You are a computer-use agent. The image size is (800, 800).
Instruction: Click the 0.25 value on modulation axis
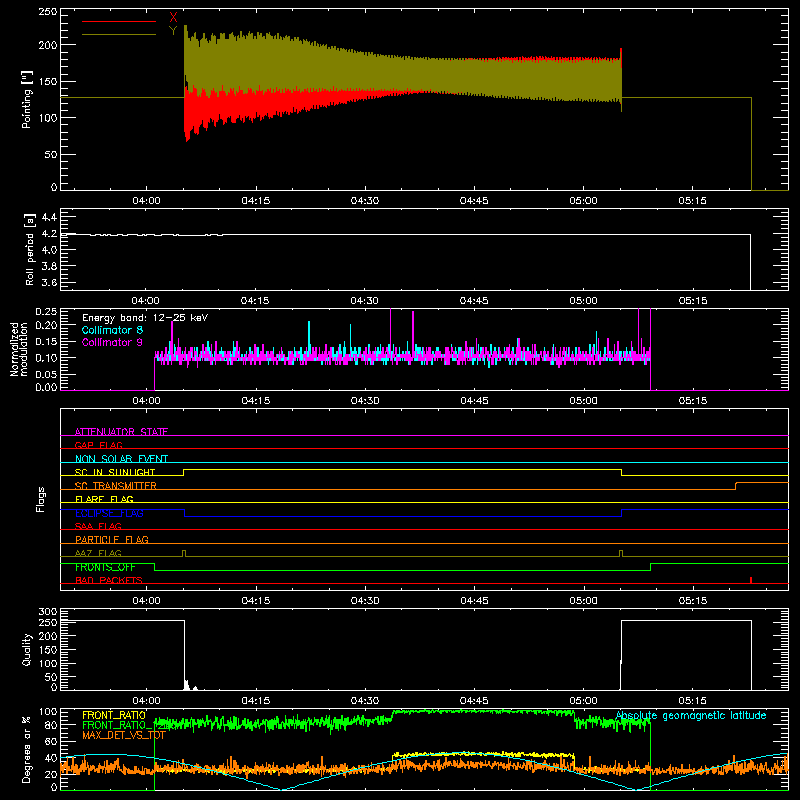[47, 312]
